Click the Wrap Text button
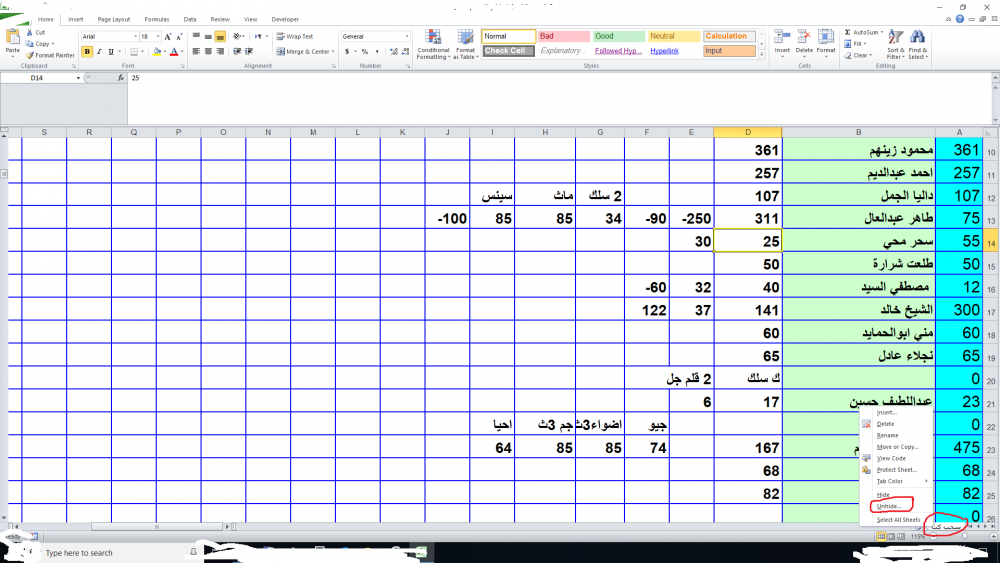This screenshot has width=1000, height=563. click(x=295, y=37)
